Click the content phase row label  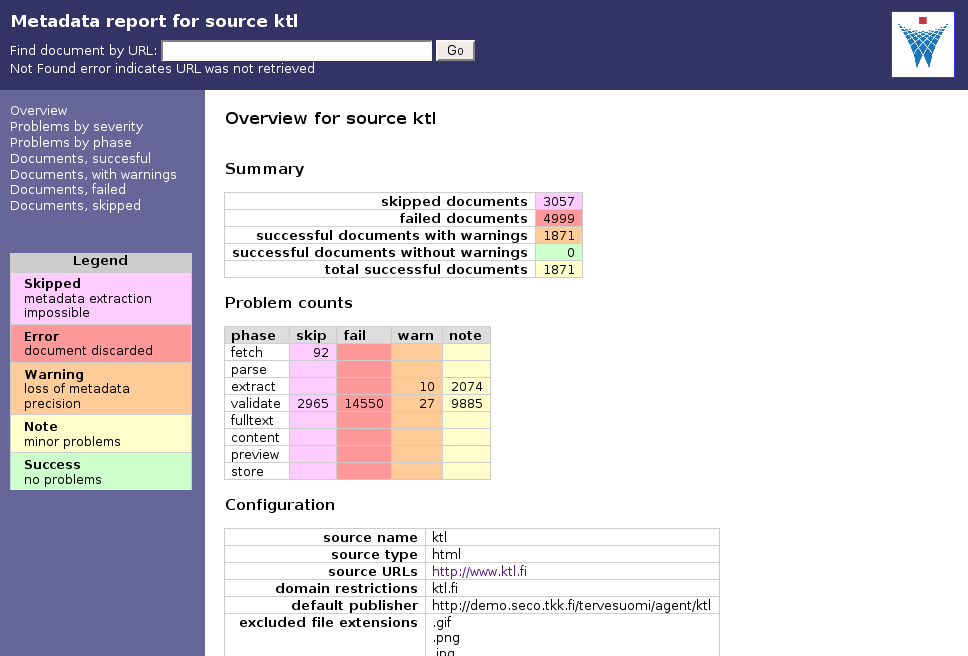[257, 438]
